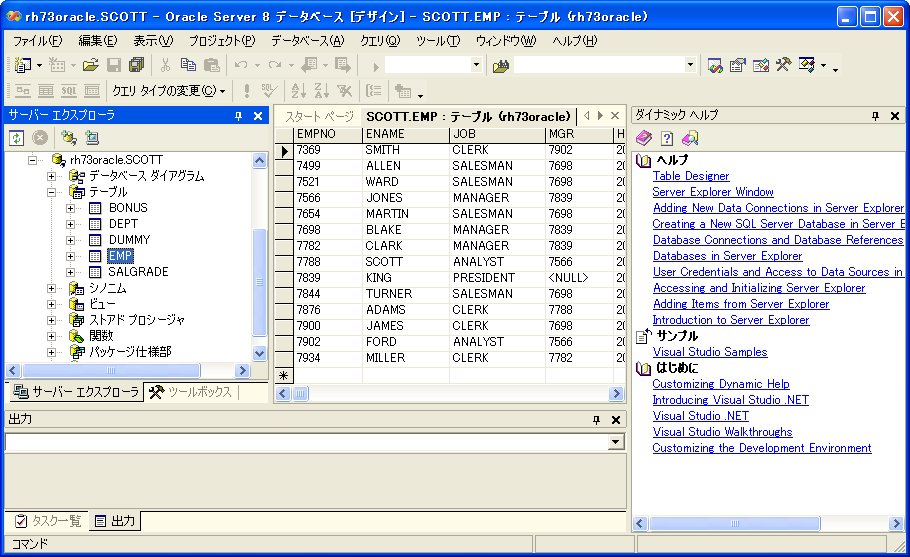Open the Table Designer help link
The image size is (910, 557).
pos(691,176)
